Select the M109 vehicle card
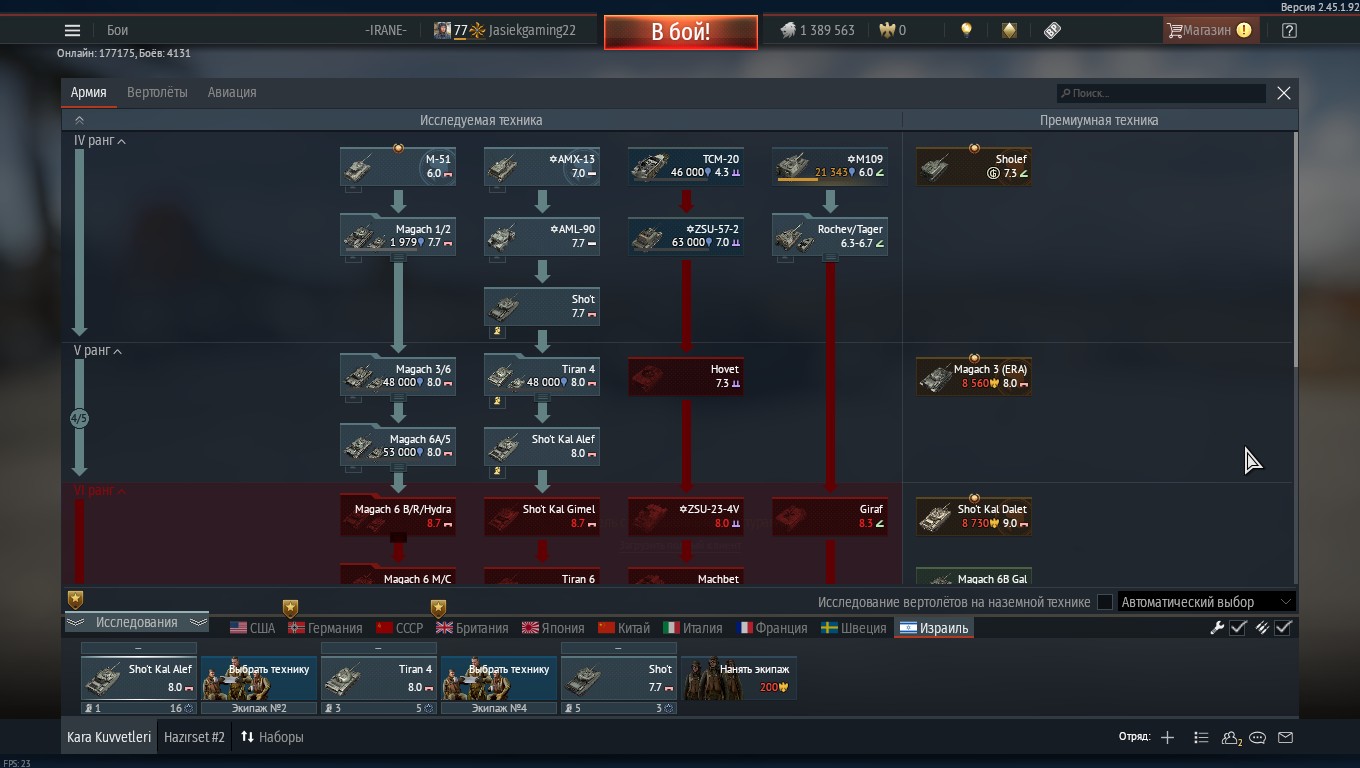1360x768 pixels. [x=830, y=166]
